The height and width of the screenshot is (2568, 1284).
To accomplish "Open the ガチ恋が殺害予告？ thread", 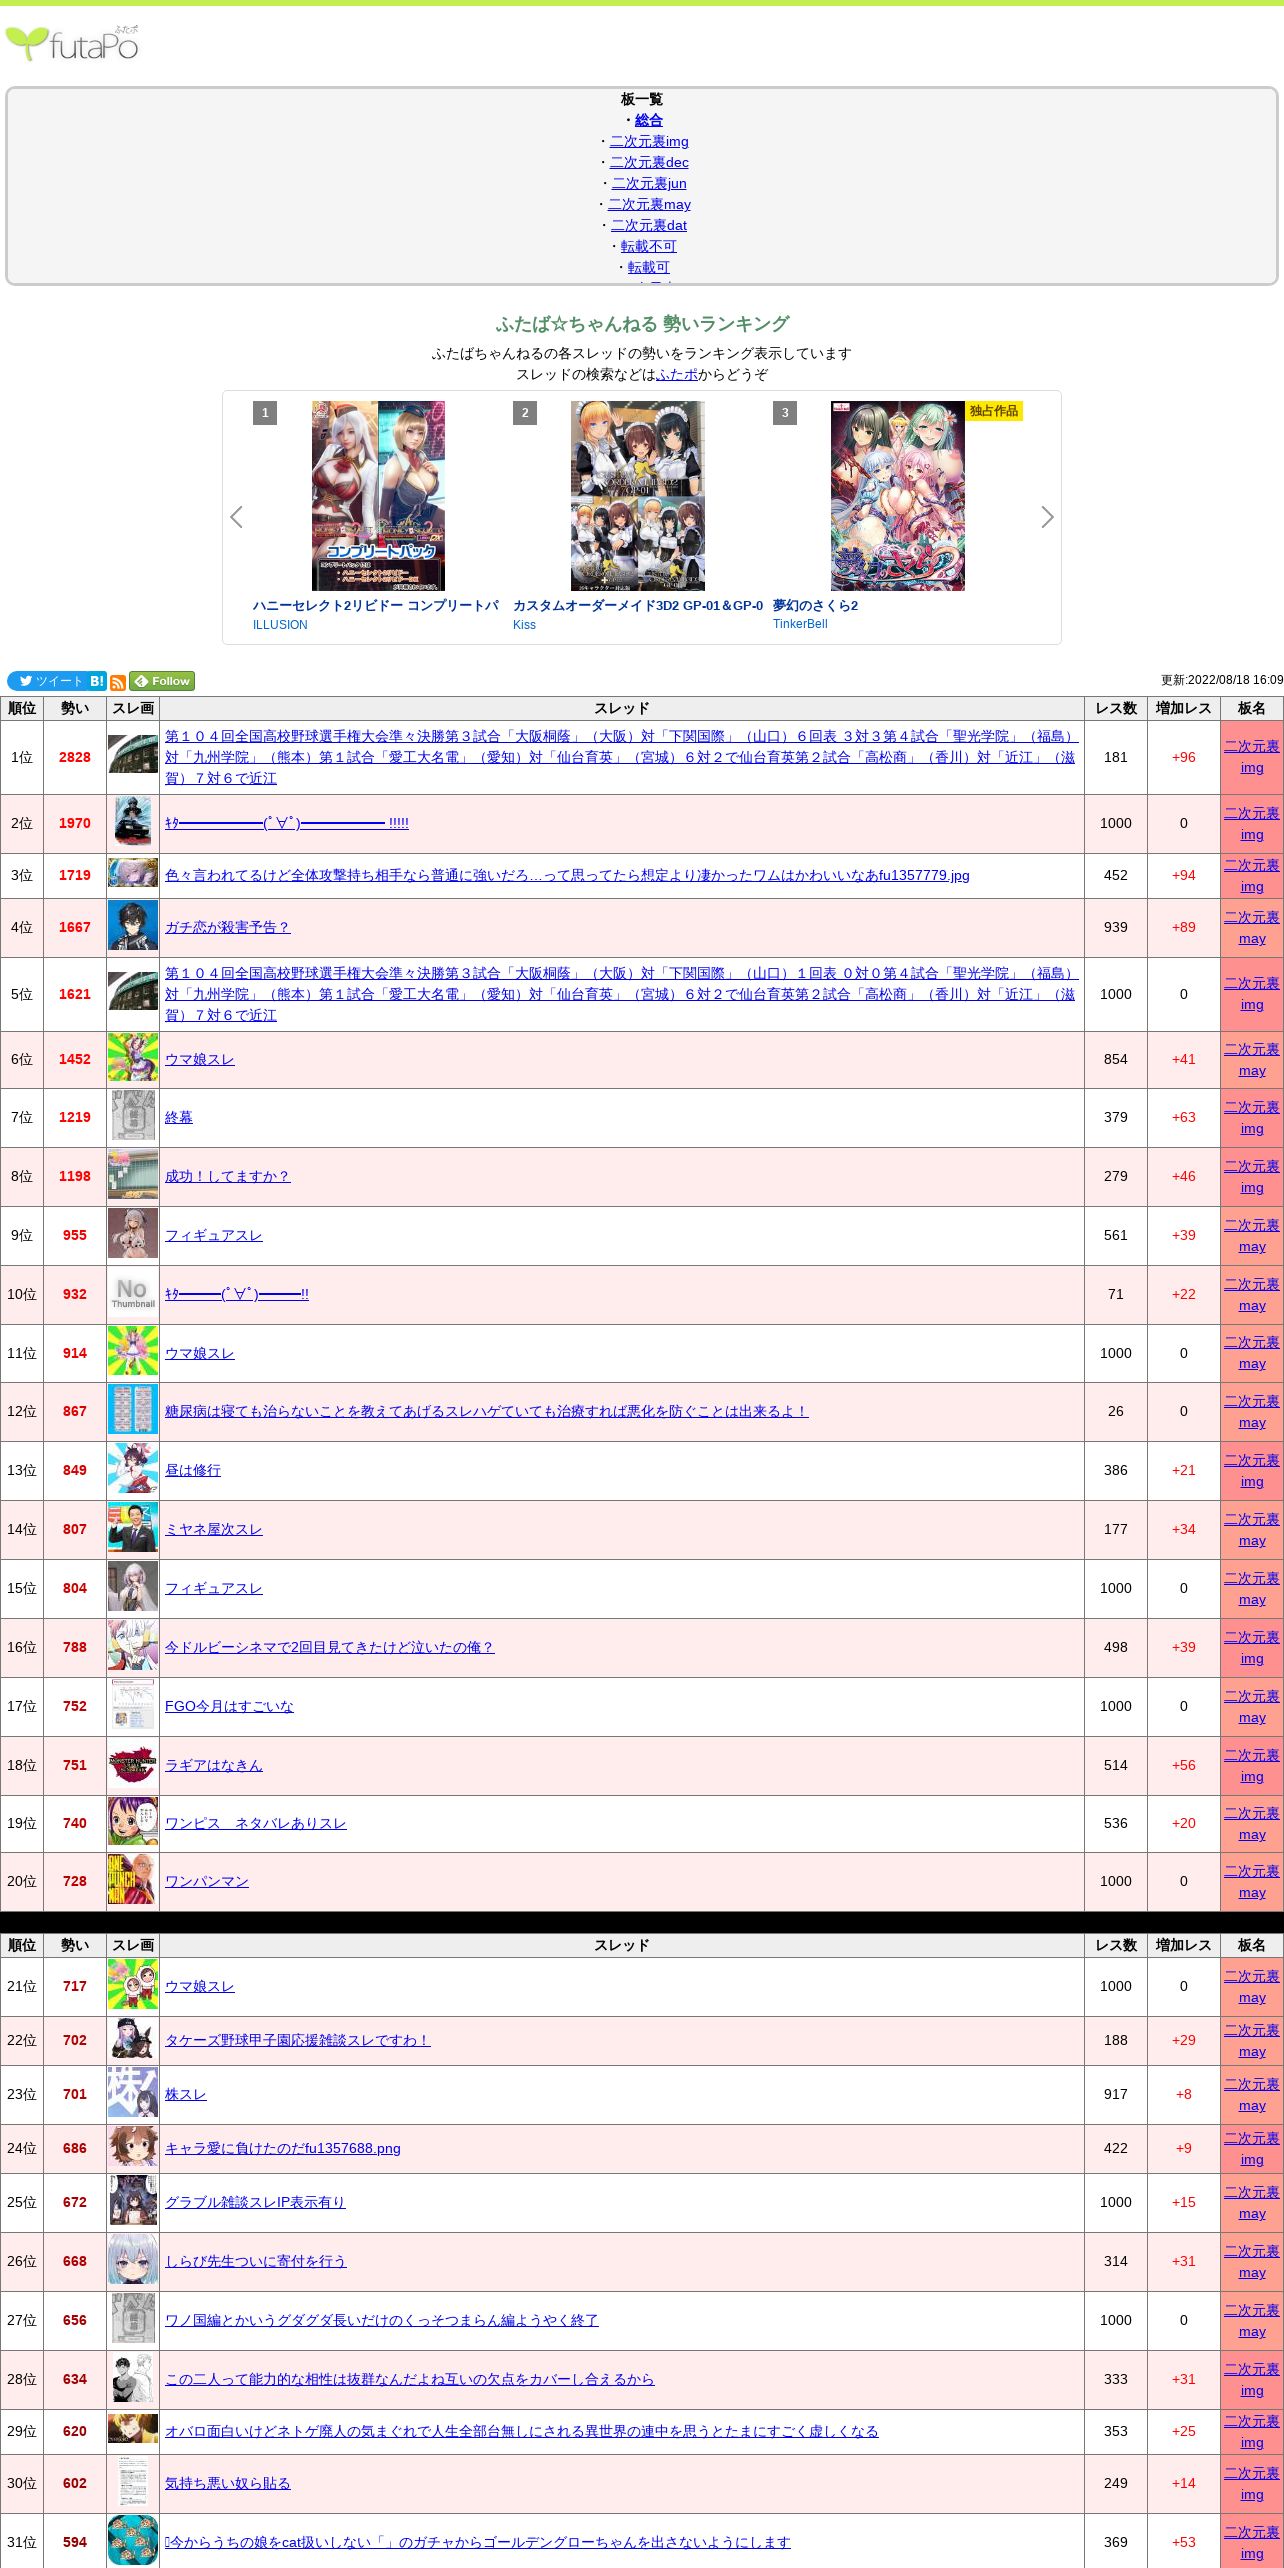I will (228, 927).
